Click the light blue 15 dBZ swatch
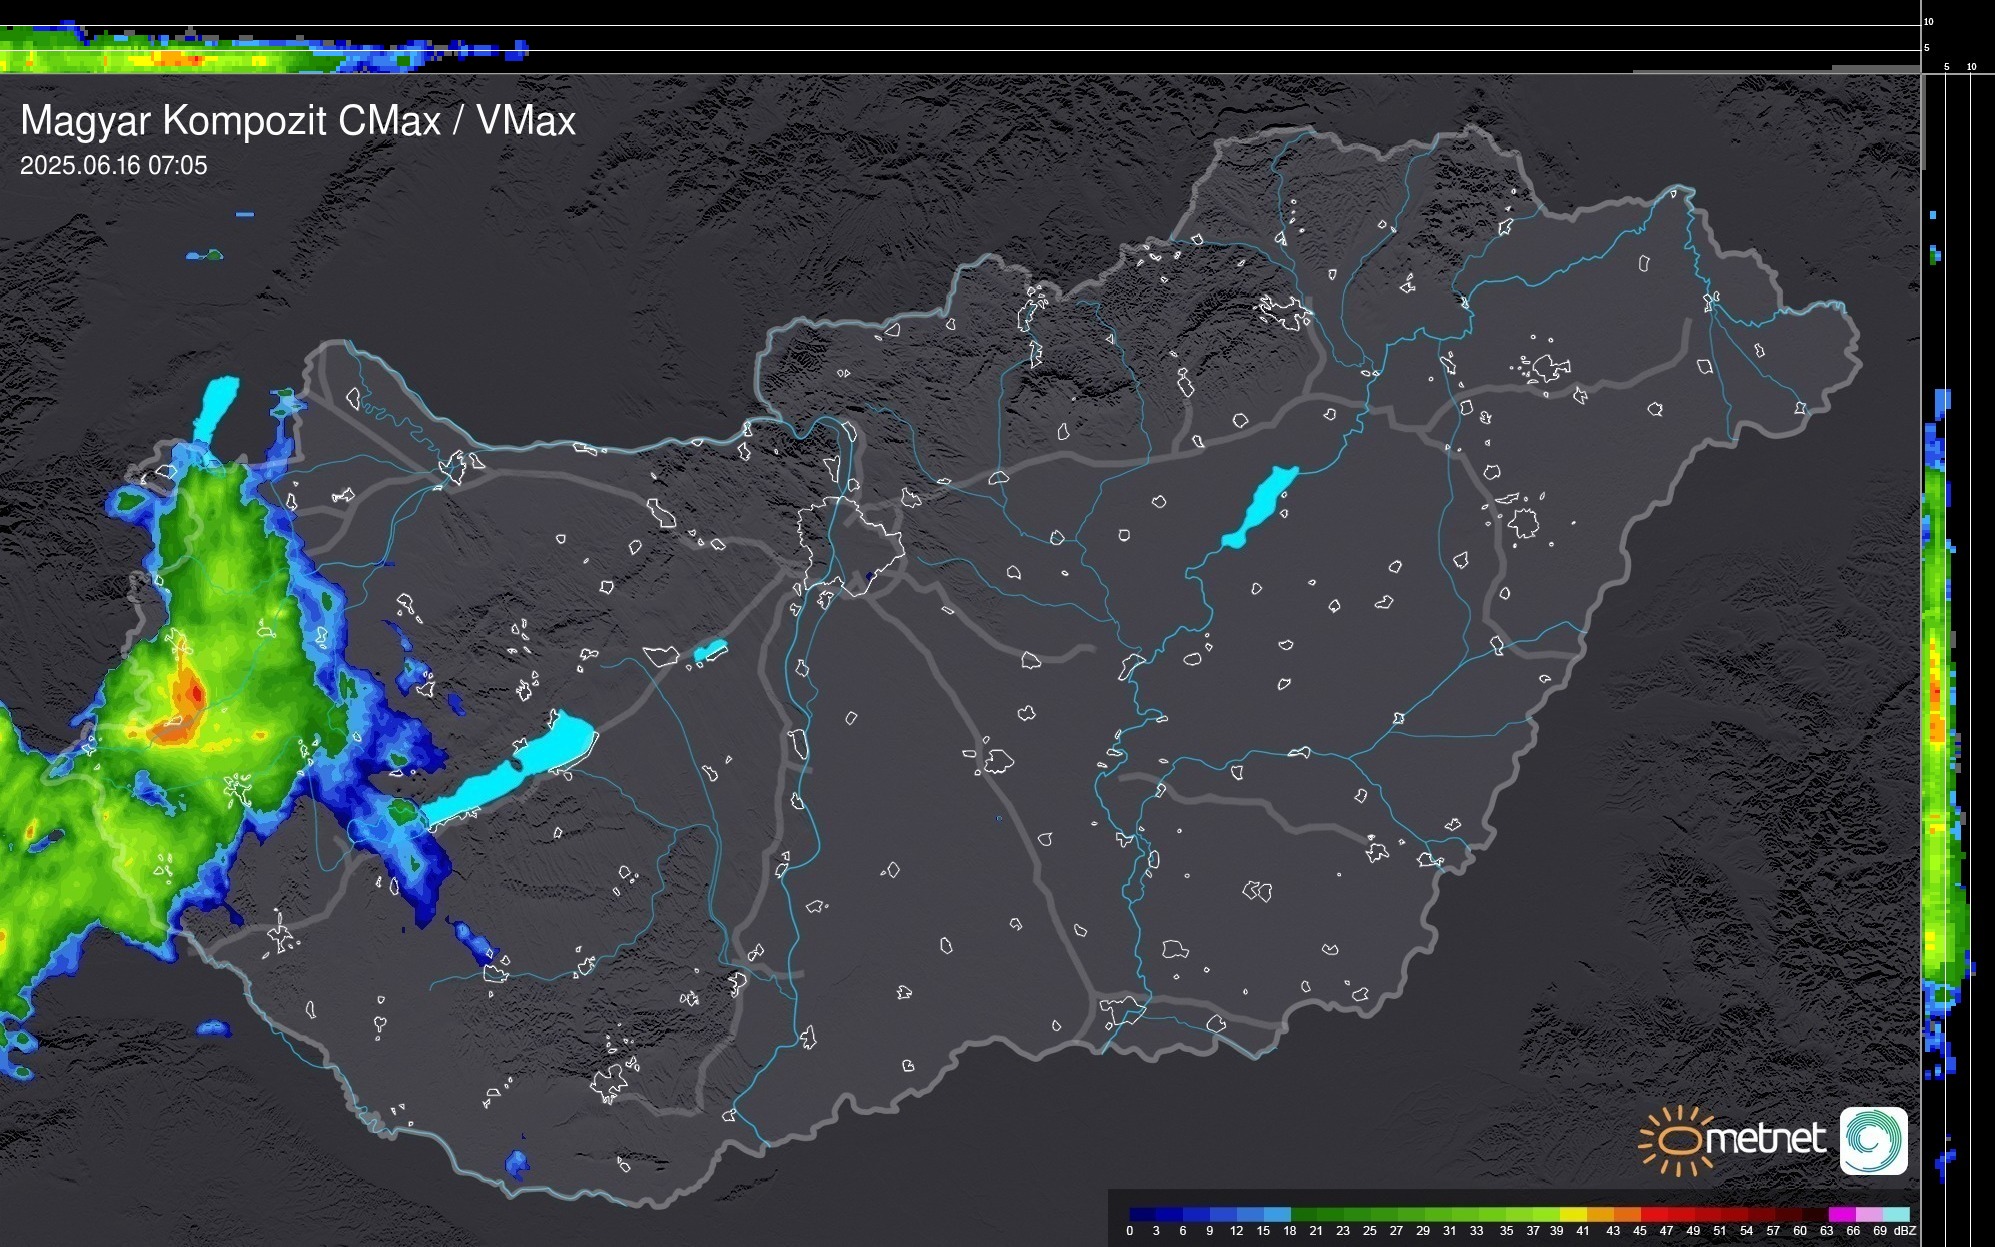This screenshot has height=1247, width=1995. (1277, 1214)
